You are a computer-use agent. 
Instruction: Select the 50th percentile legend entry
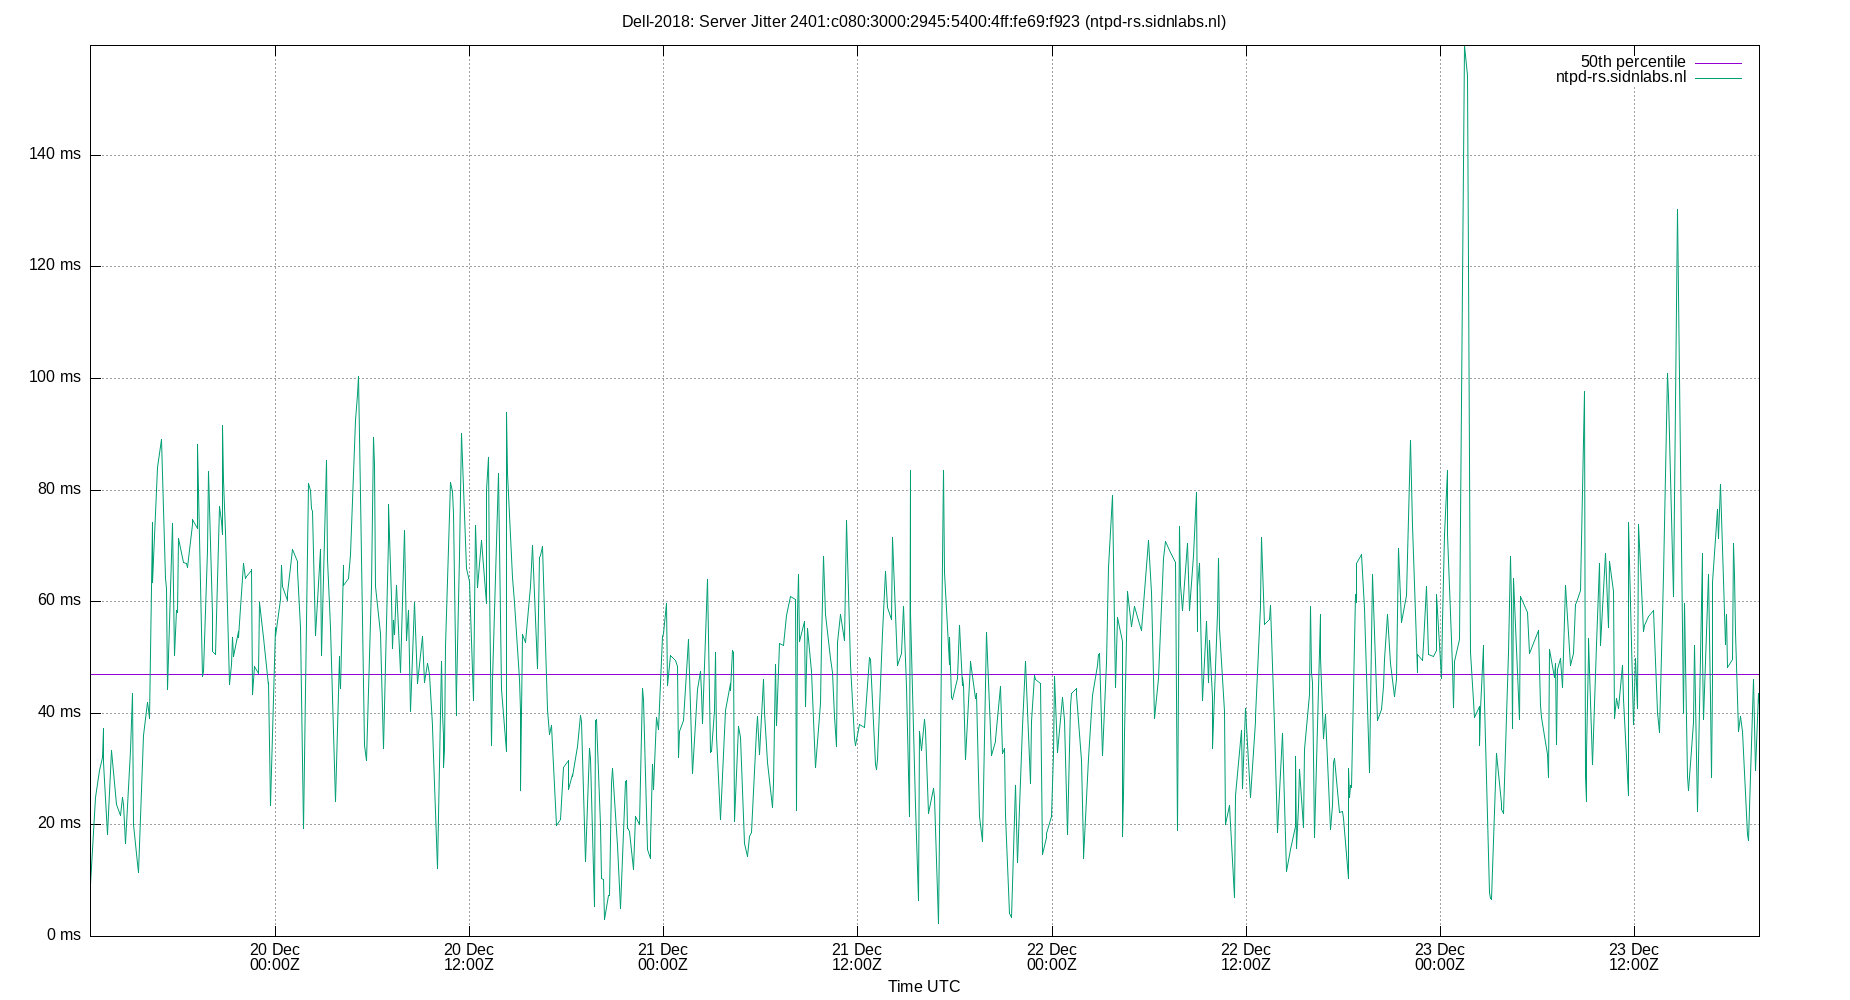pos(1632,61)
